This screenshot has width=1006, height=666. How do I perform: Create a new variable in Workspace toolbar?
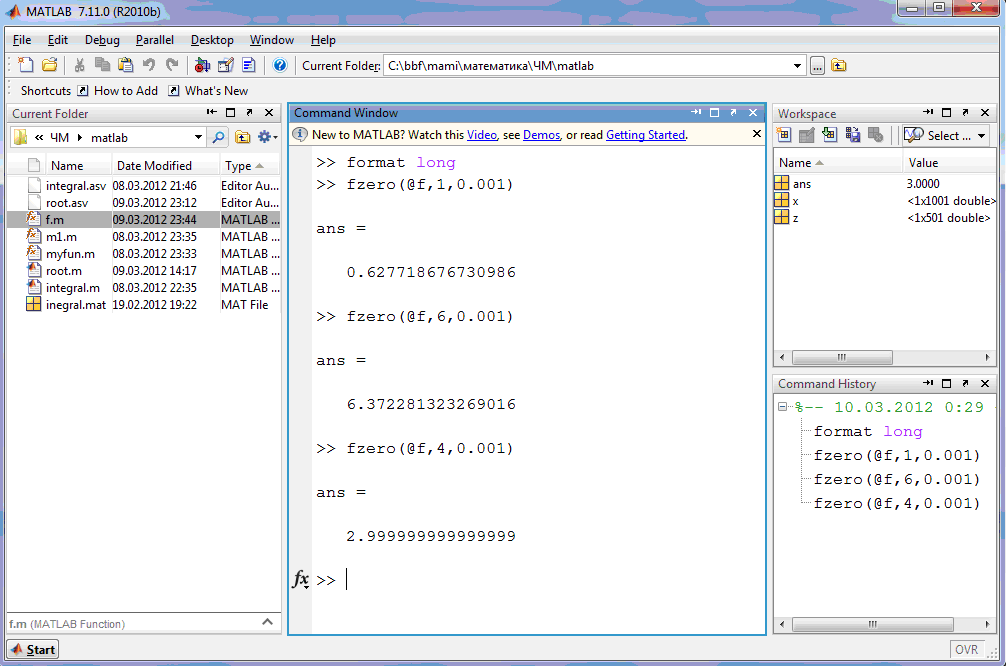click(x=783, y=135)
